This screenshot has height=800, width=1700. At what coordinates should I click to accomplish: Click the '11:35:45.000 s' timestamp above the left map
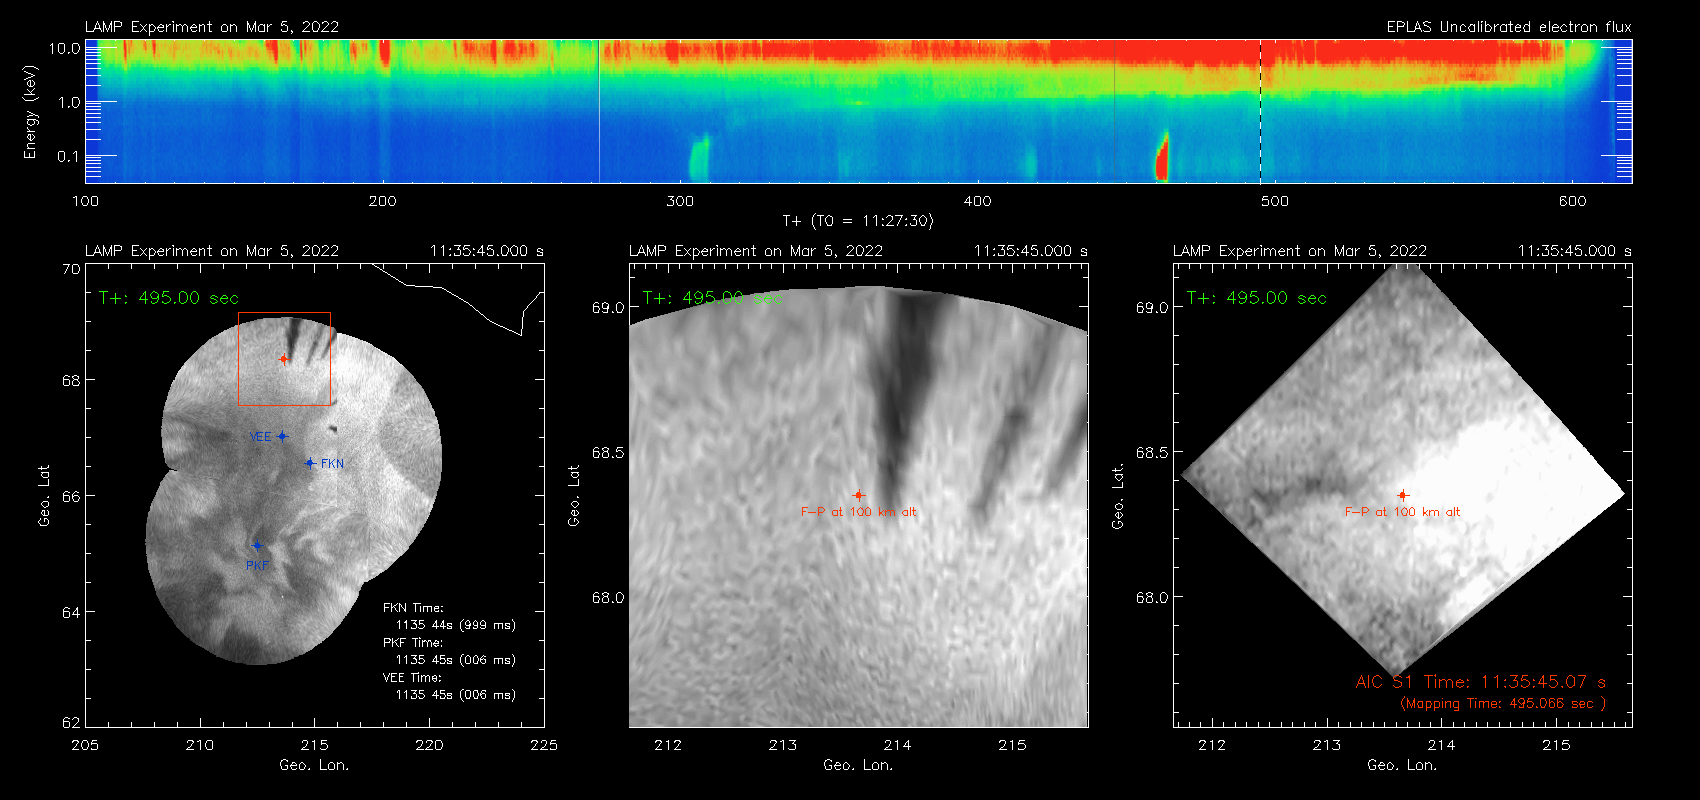487,251
